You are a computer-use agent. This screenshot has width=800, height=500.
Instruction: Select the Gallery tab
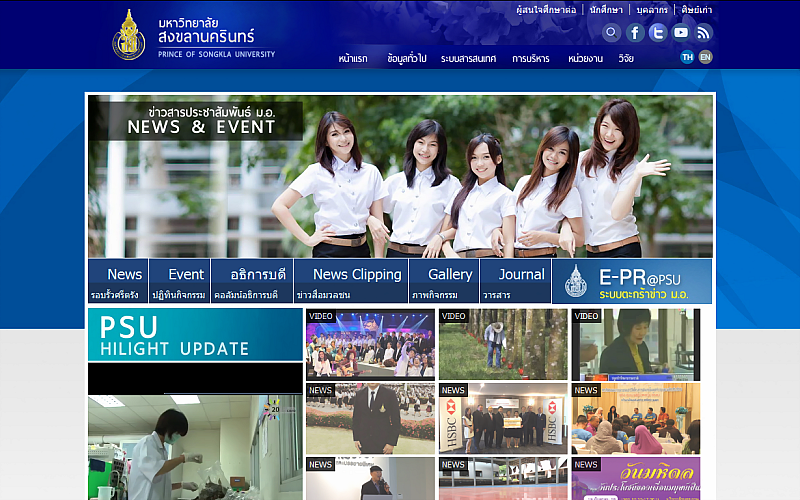[444, 281]
